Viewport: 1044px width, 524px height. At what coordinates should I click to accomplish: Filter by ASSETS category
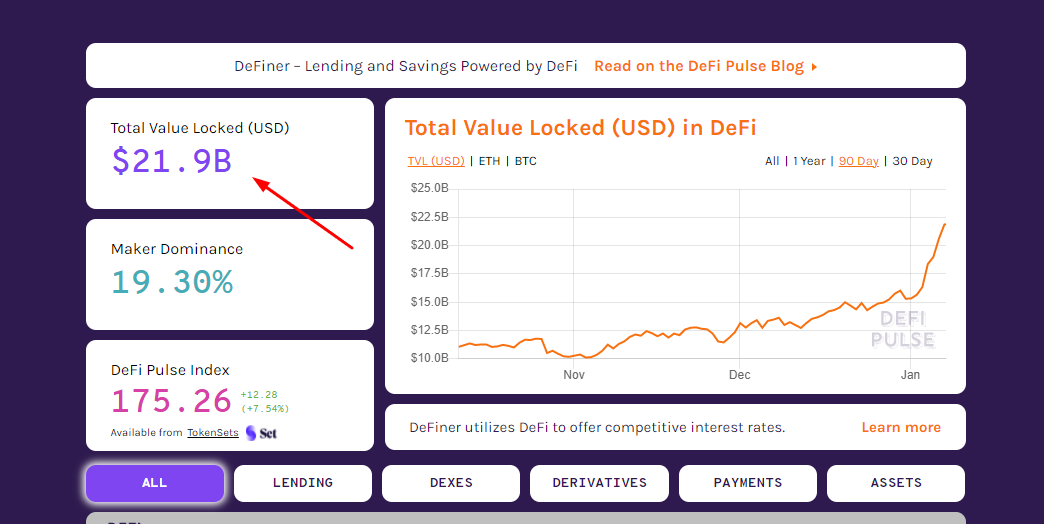tap(896, 483)
